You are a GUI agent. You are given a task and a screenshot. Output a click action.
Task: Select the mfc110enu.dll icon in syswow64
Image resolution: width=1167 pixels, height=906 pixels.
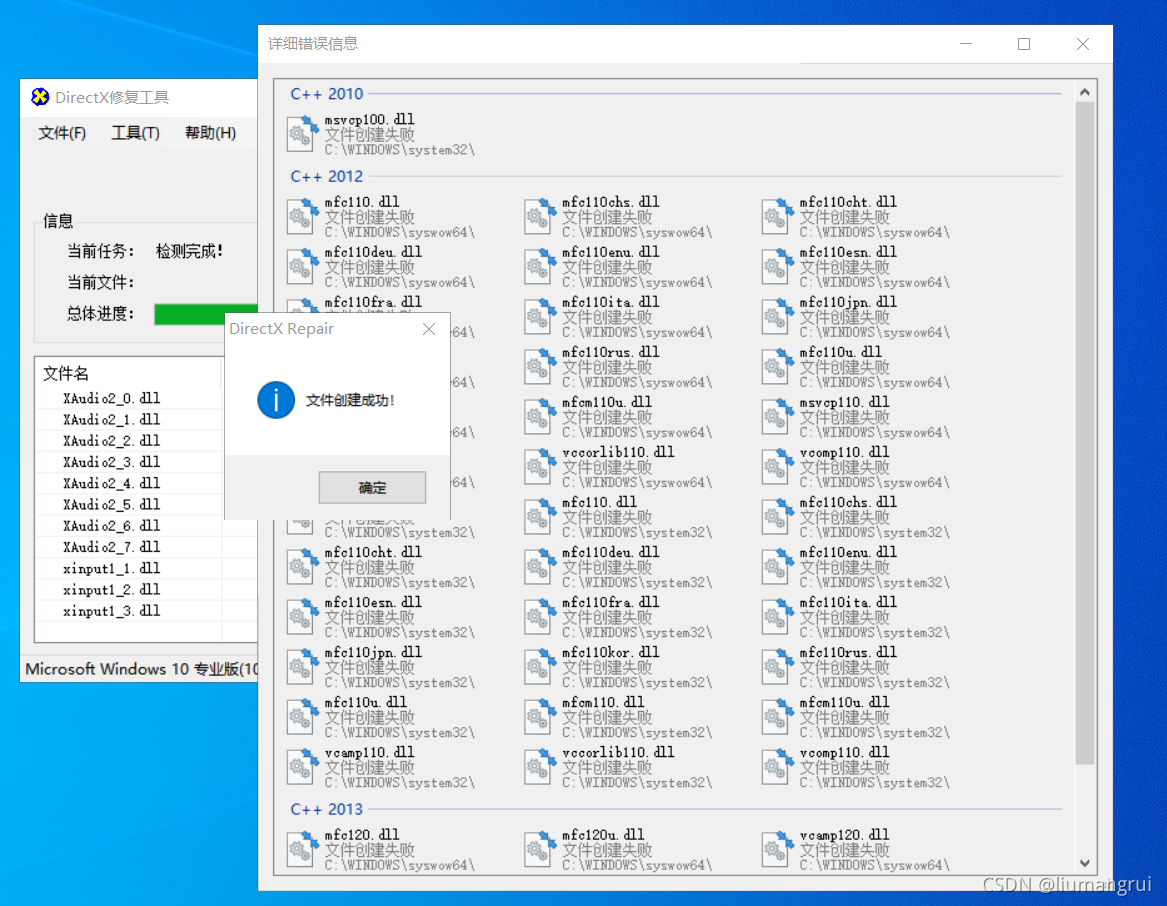pyautogui.click(x=540, y=267)
